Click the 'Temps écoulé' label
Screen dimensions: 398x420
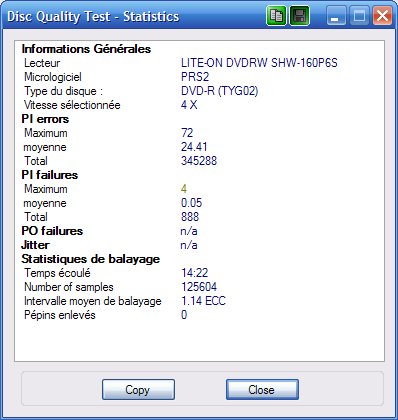(x=57, y=273)
